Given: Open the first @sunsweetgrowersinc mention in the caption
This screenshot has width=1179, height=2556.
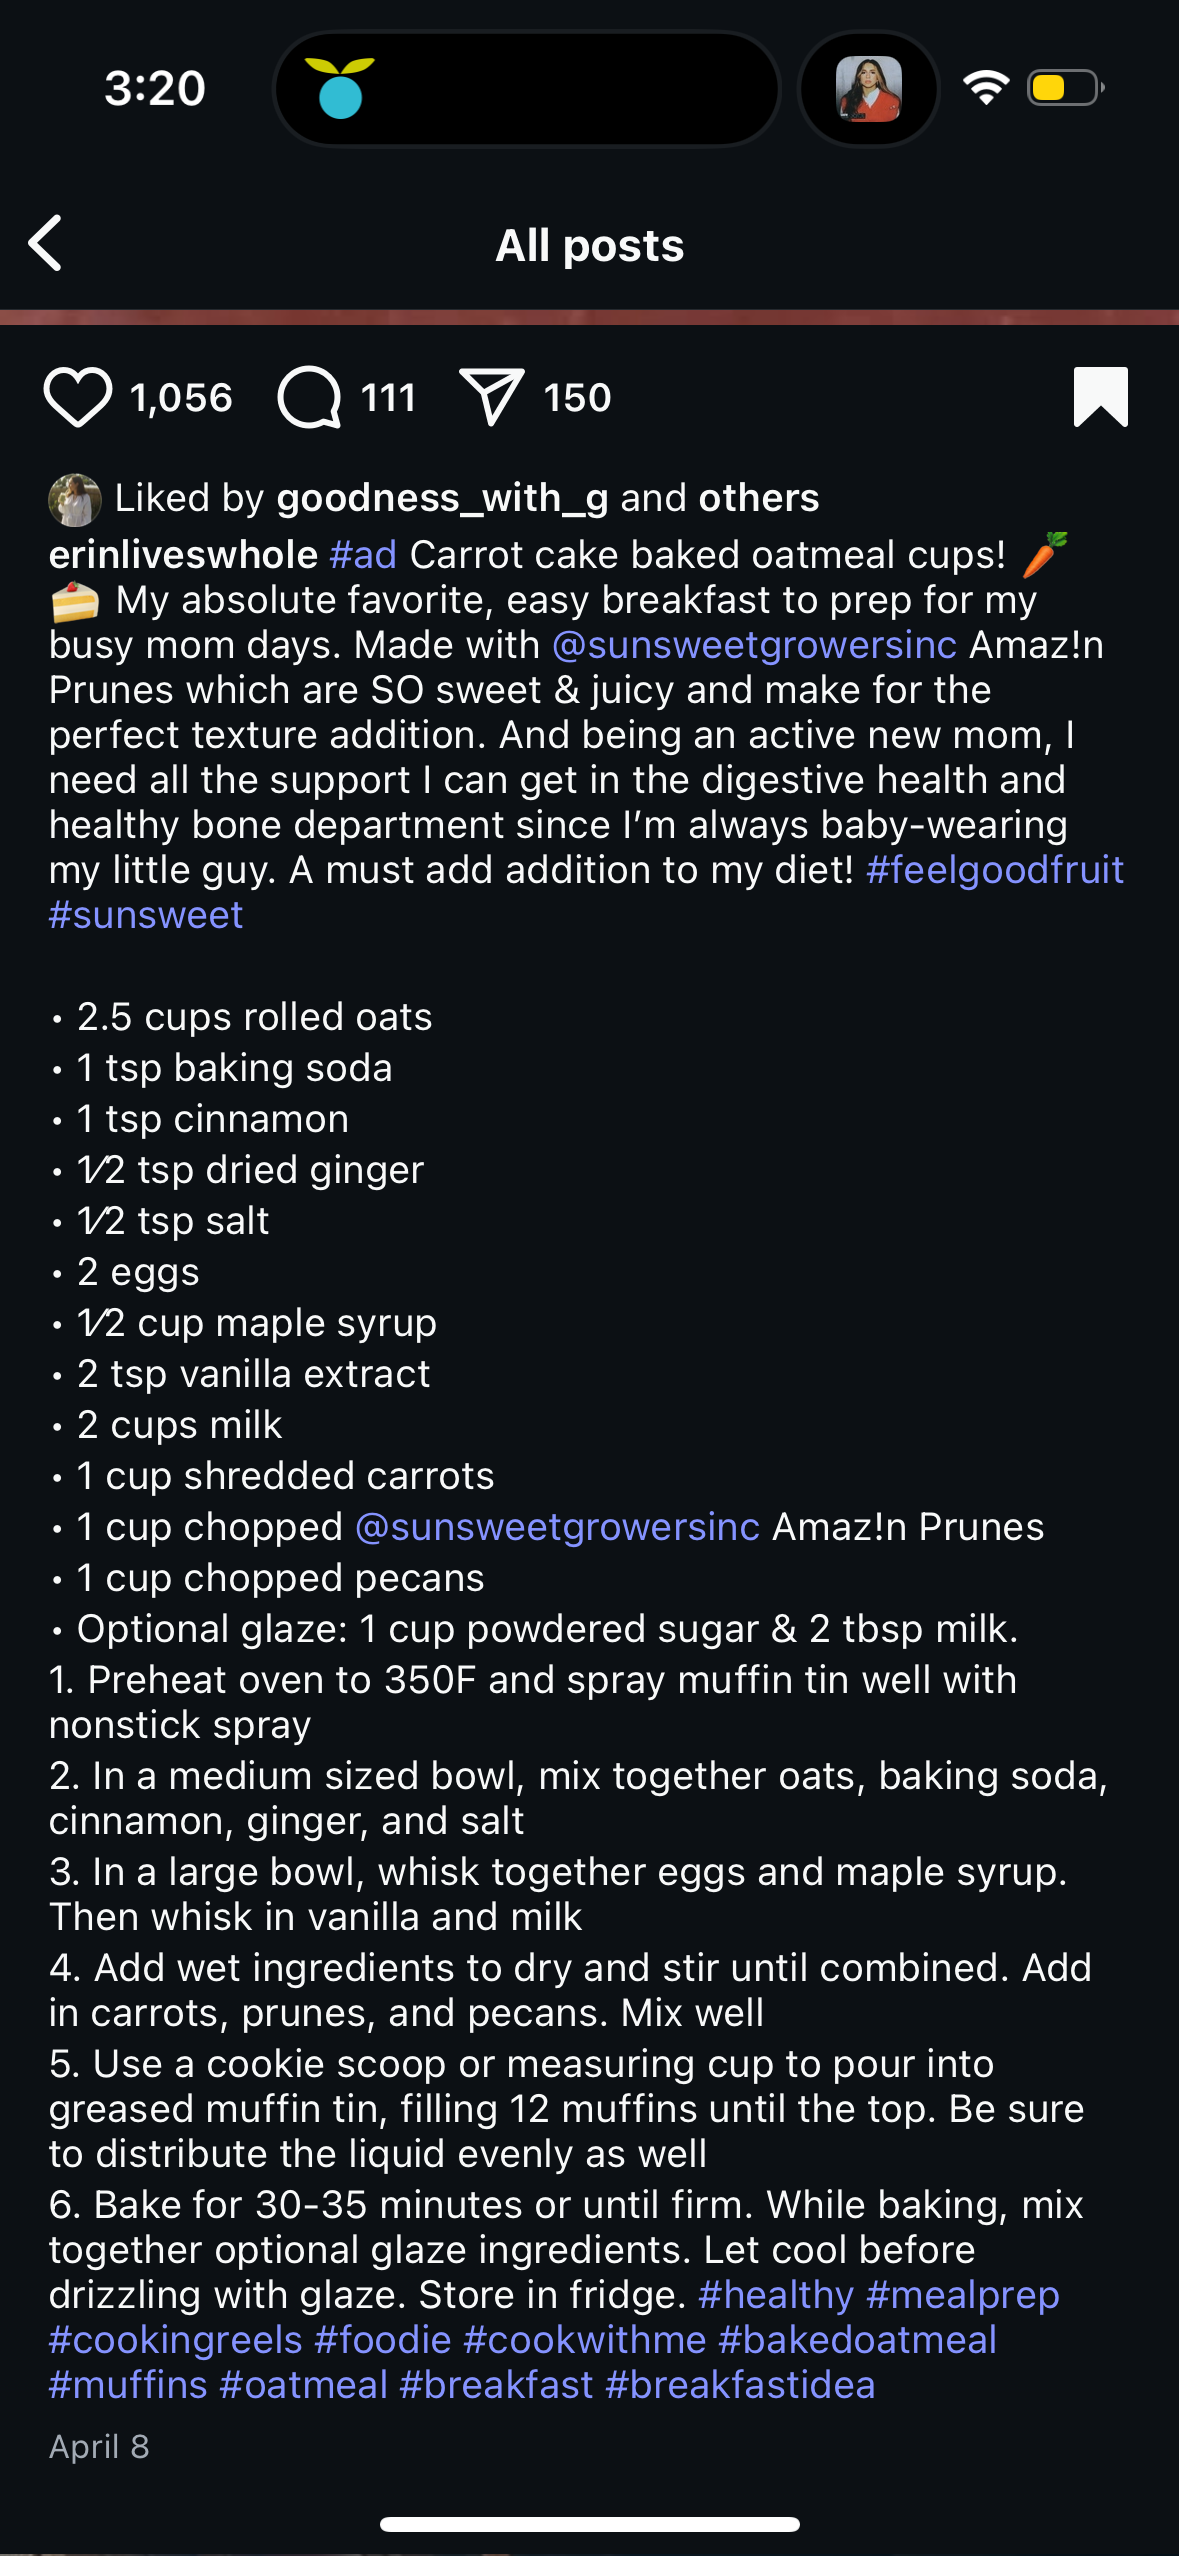Looking at the screenshot, I should pos(754,645).
